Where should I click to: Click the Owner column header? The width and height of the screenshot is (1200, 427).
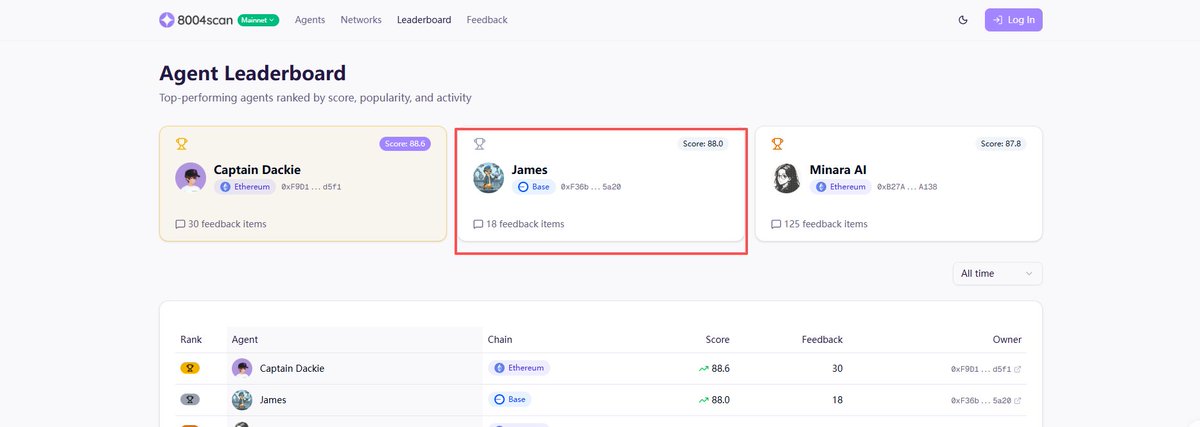click(x=1007, y=340)
